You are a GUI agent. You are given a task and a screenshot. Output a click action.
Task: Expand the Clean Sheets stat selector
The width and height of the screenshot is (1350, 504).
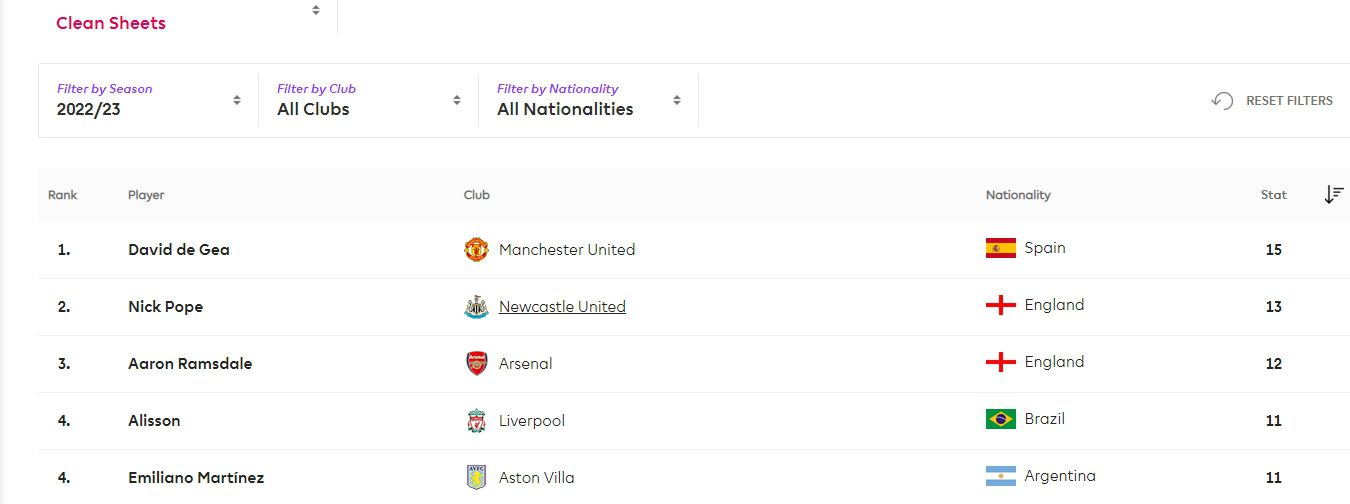pyautogui.click(x=188, y=17)
